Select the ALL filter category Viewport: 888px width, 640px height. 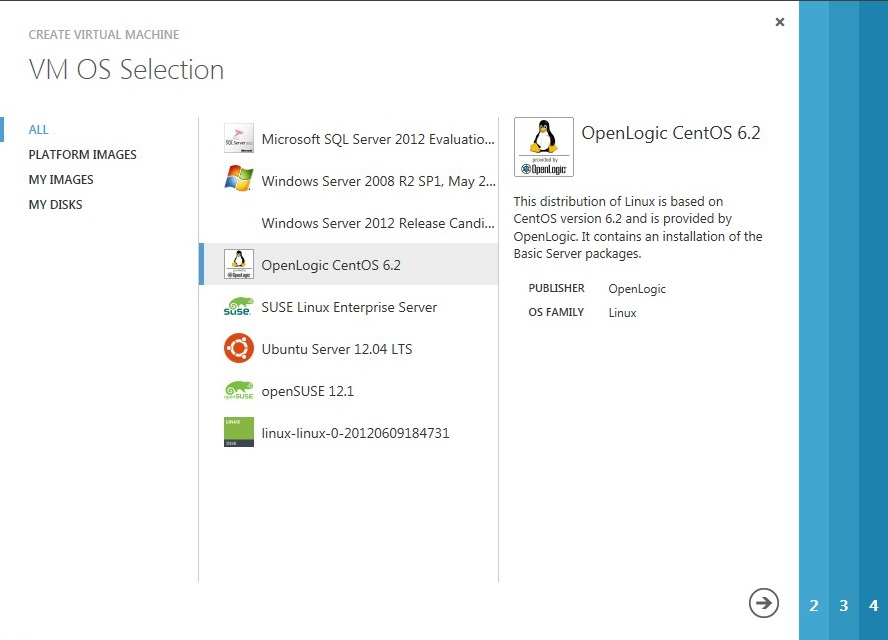(x=39, y=130)
